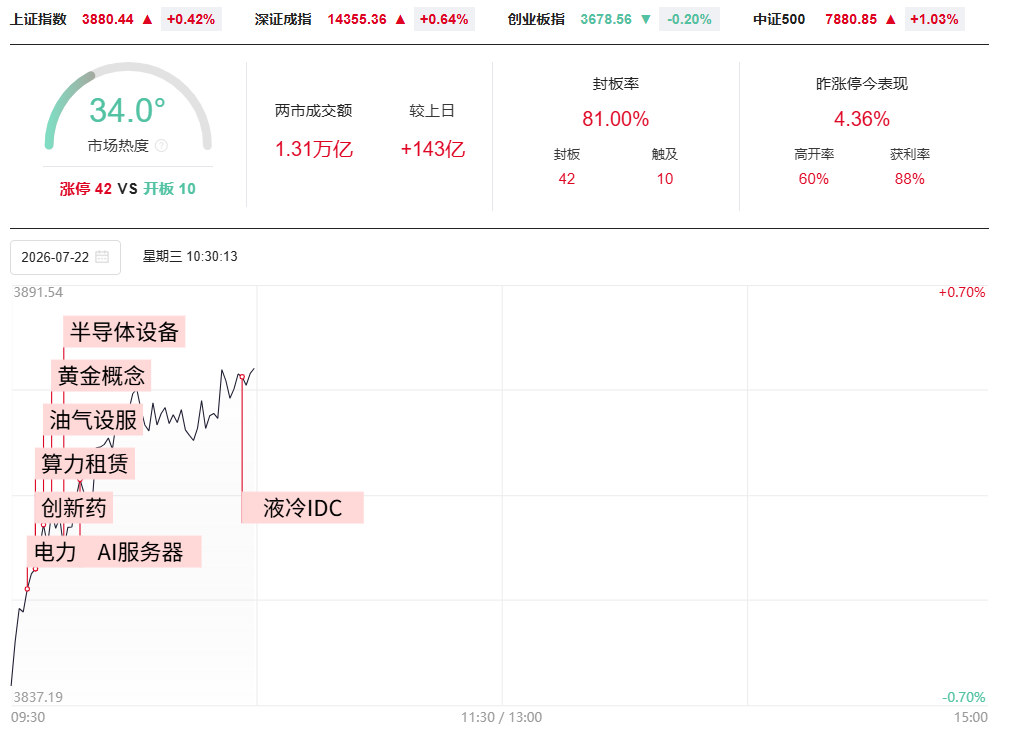Click the 电力 sector label

[x=55, y=552]
